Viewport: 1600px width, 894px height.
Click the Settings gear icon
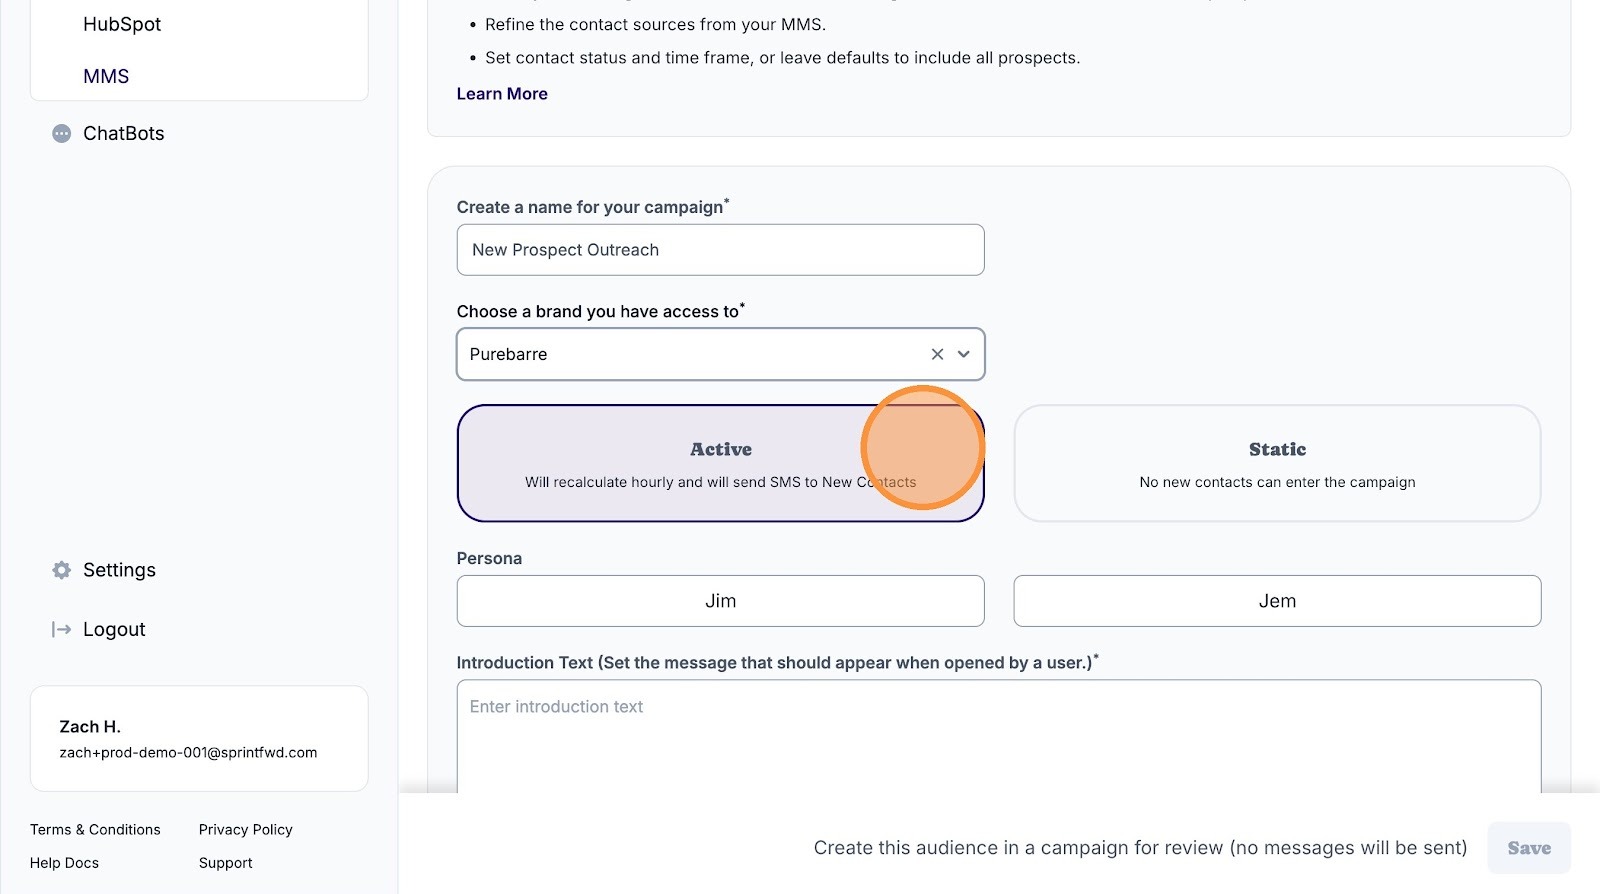[x=62, y=570]
